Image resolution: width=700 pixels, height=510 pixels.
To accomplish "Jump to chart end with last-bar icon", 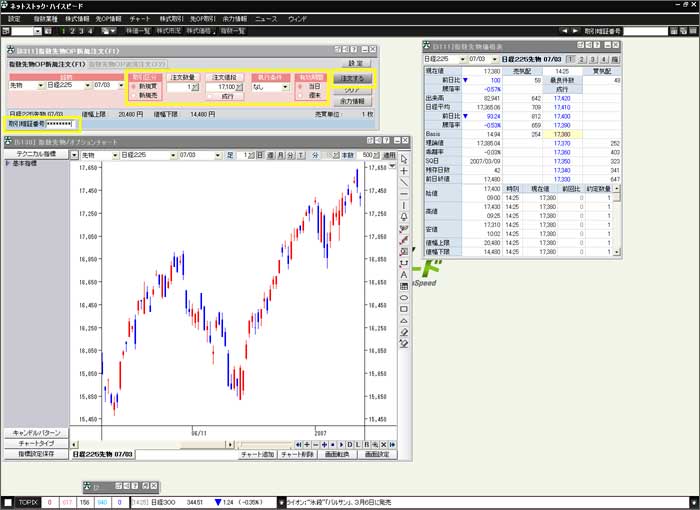I will coord(392,445).
